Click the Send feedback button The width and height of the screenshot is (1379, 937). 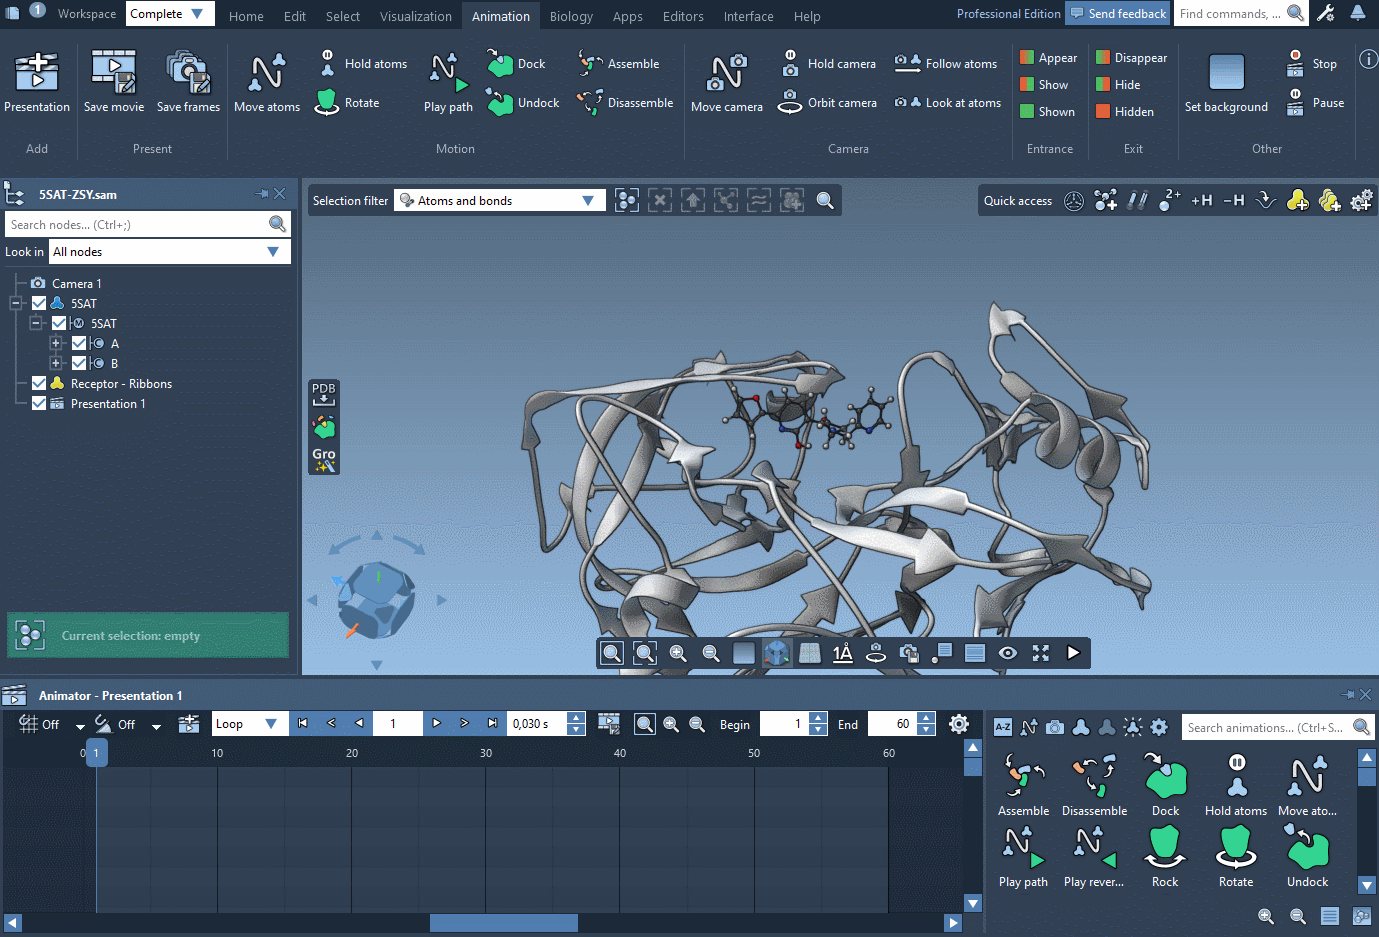(1117, 13)
